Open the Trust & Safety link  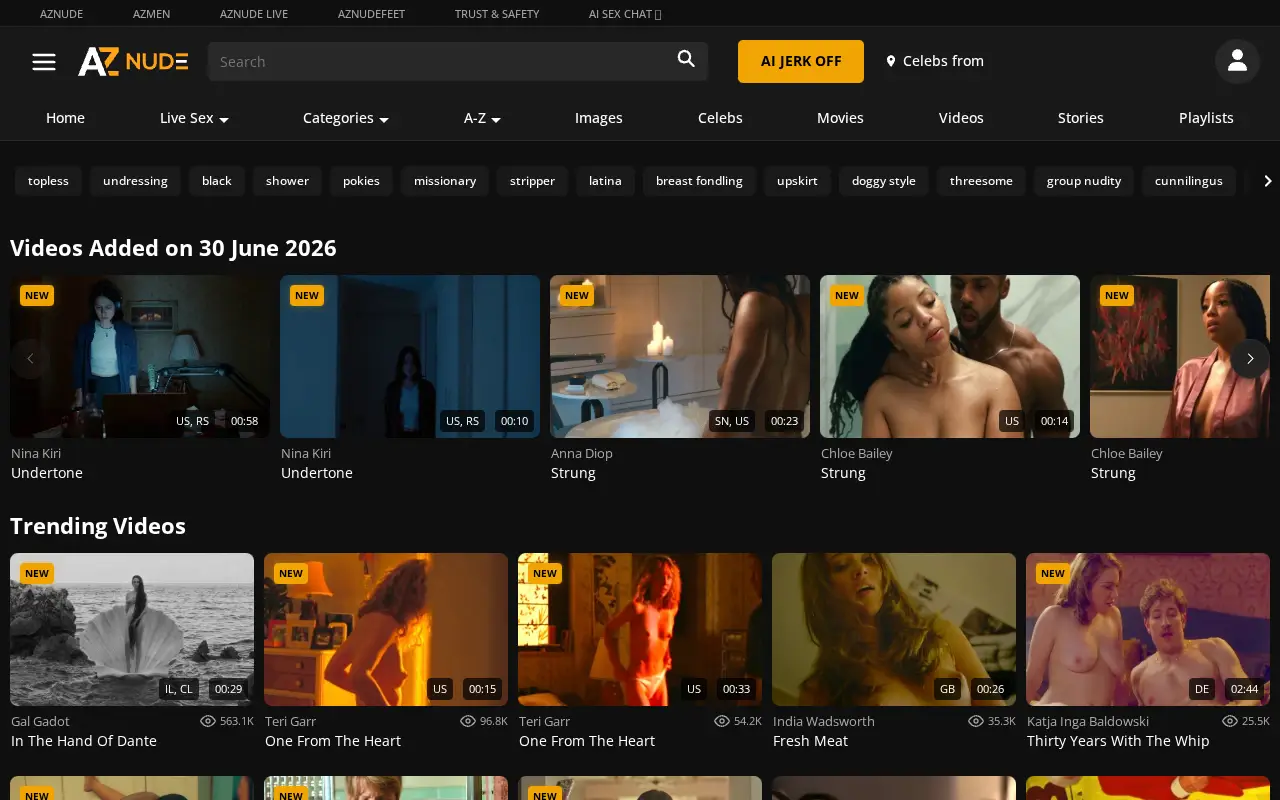click(x=497, y=14)
